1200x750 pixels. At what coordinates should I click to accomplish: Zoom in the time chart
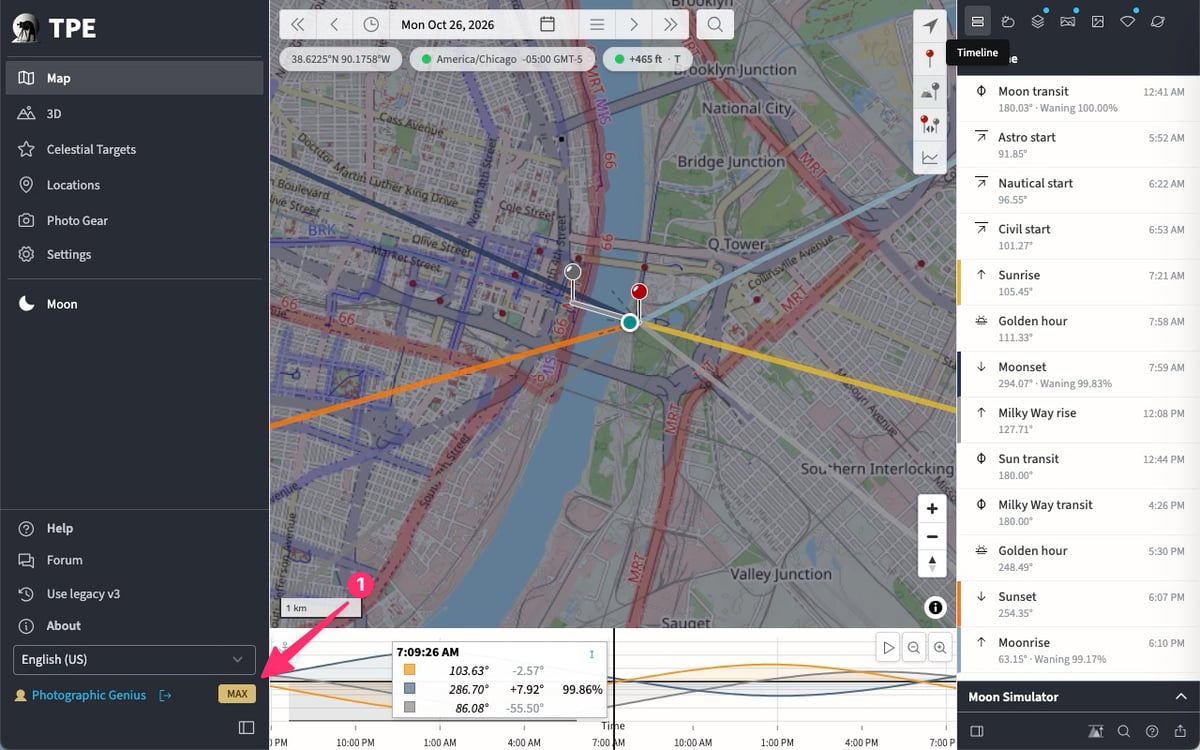940,648
